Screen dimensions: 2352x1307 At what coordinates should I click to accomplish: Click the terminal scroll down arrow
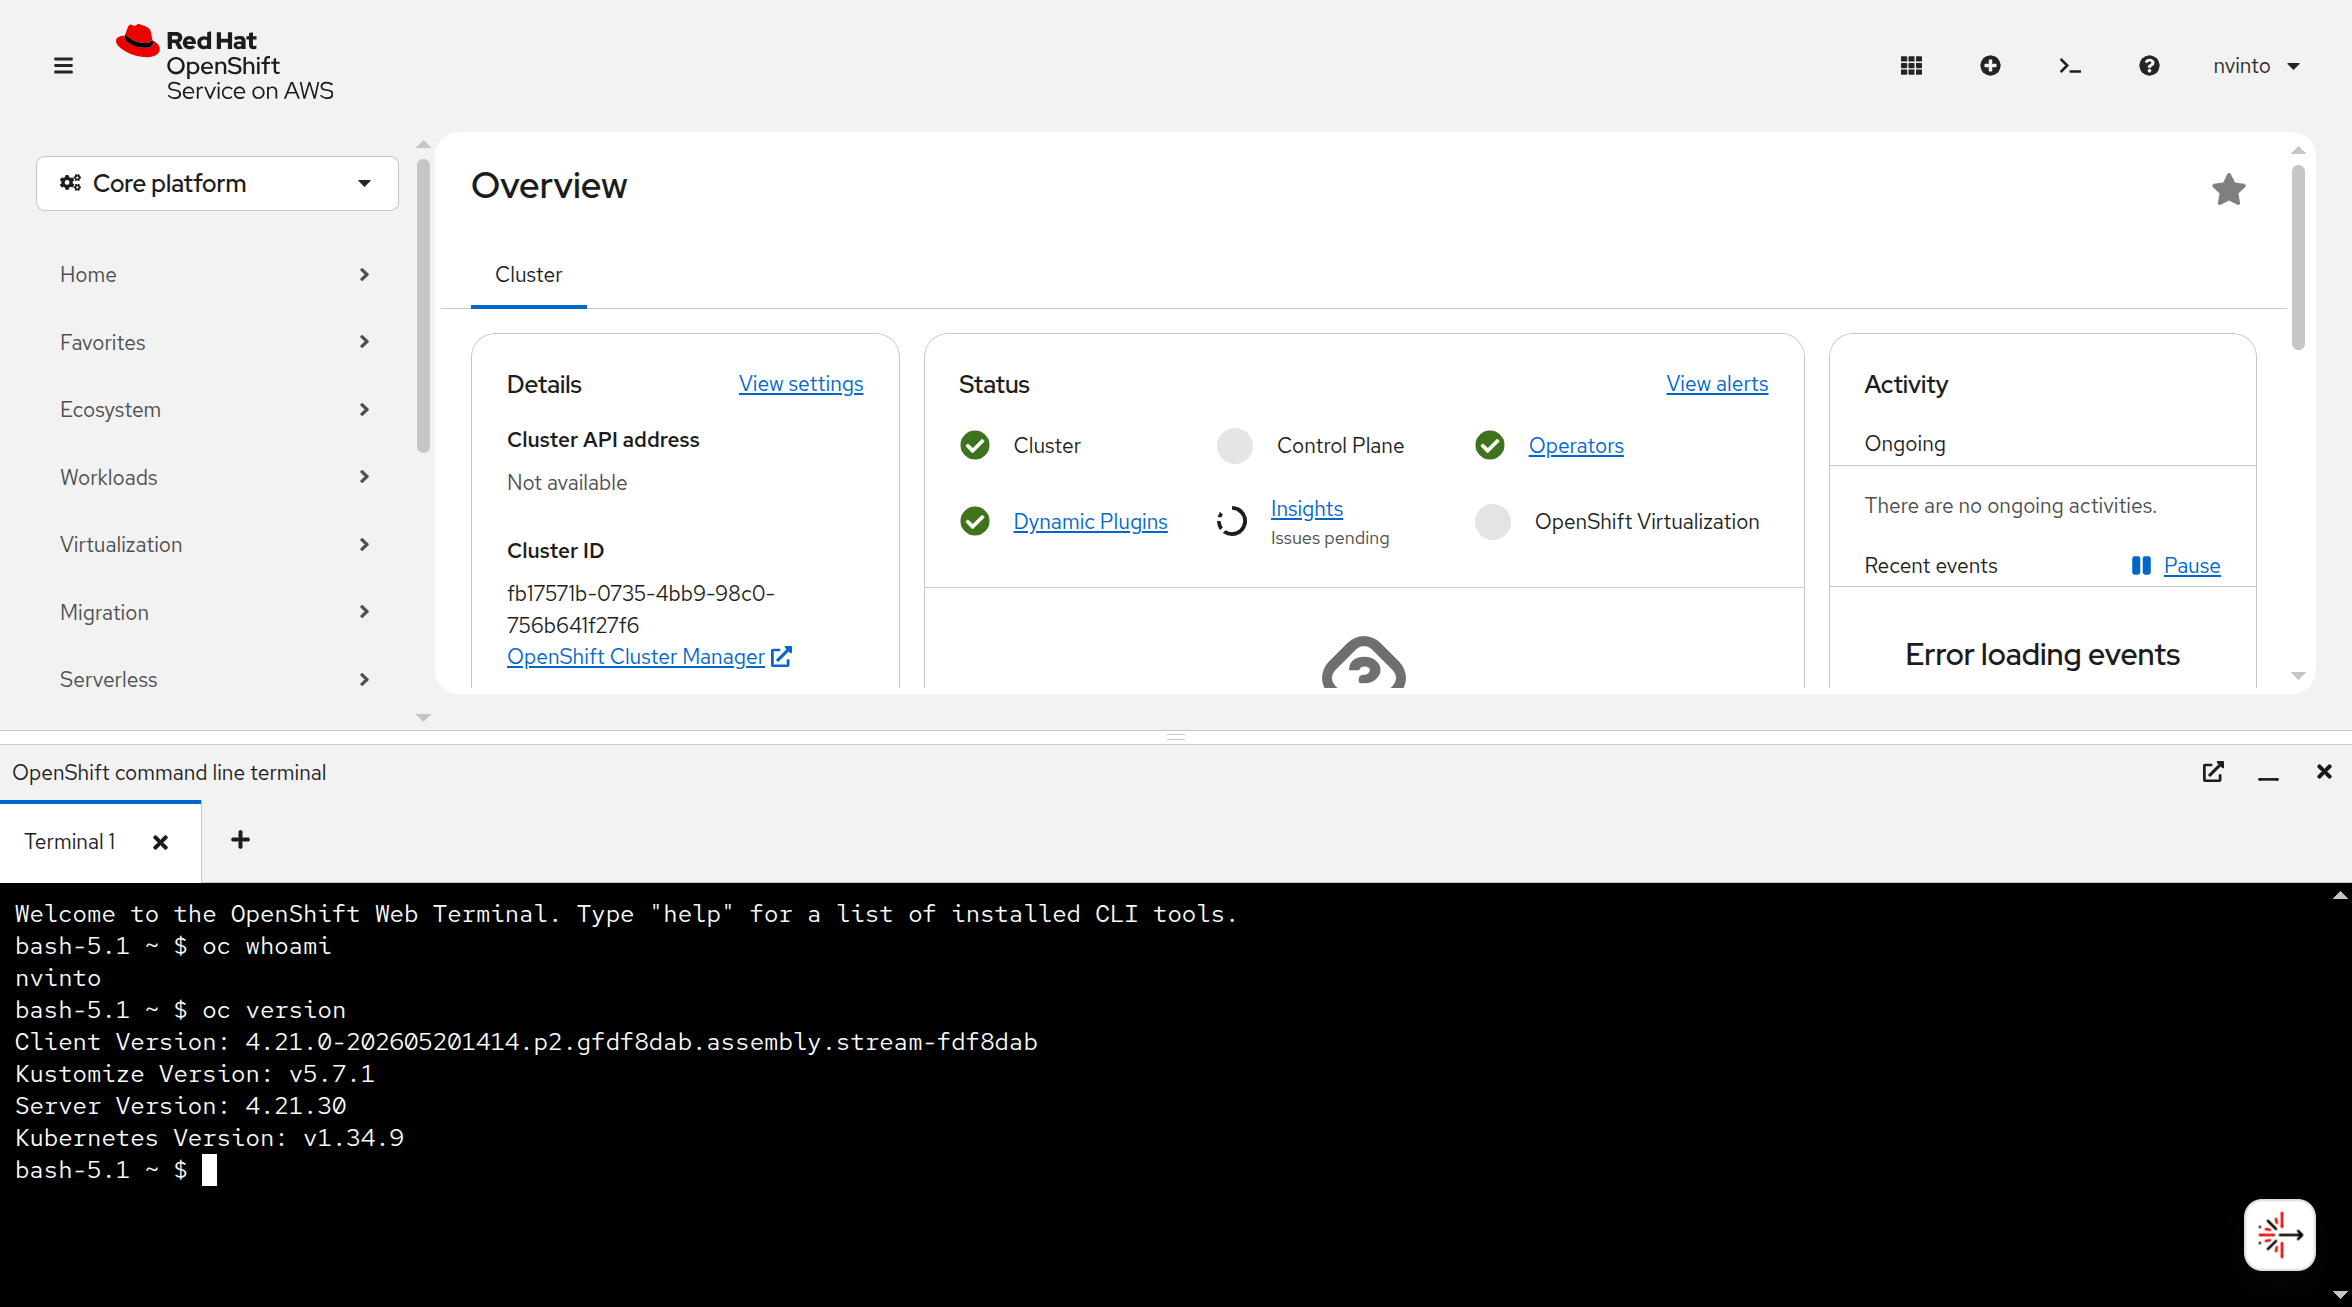point(2339,1296)
